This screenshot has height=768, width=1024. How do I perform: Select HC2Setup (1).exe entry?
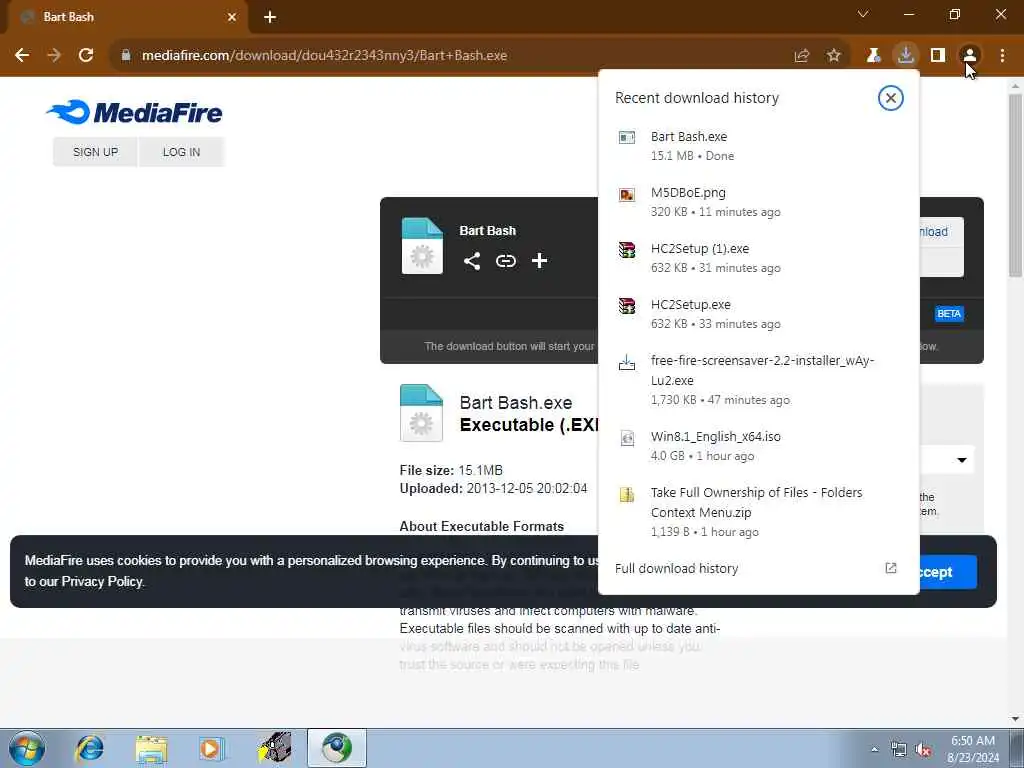click(759, 258)
